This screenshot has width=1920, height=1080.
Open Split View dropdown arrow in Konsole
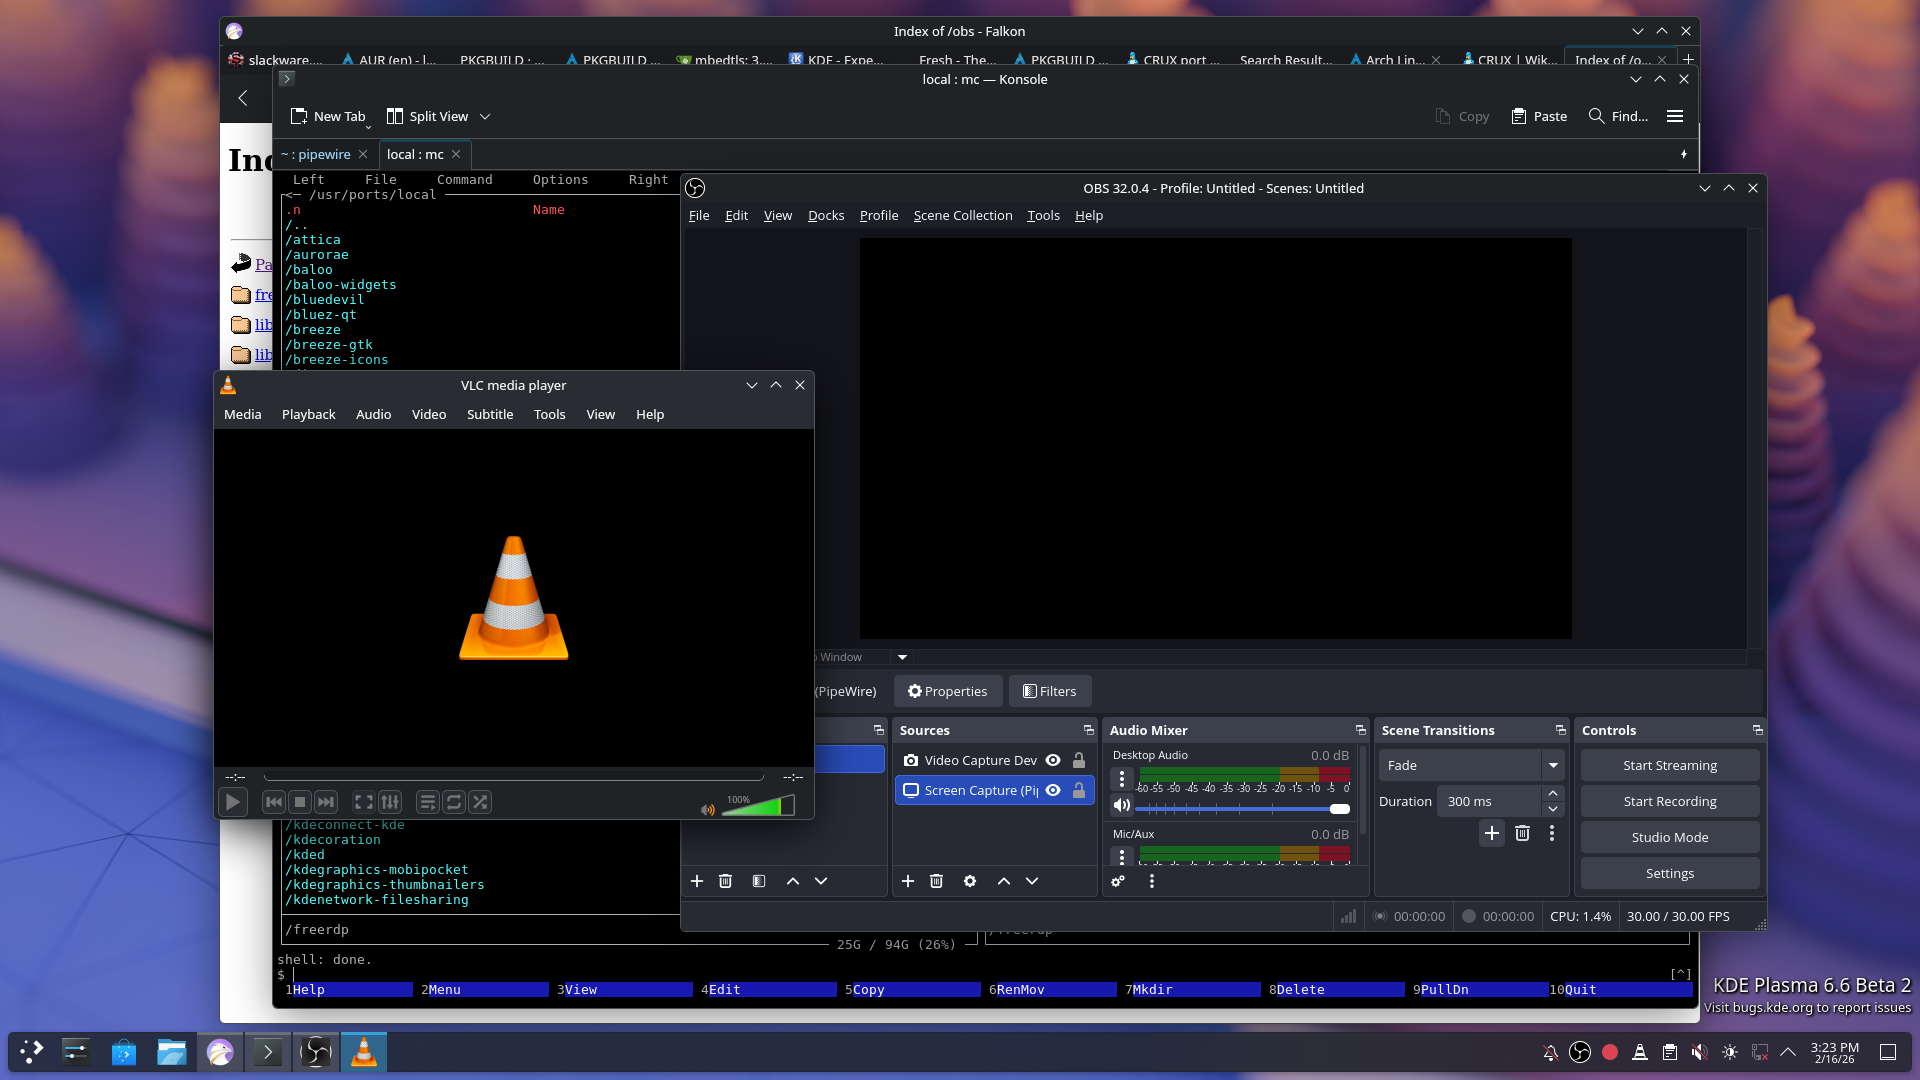click(485, 116)
